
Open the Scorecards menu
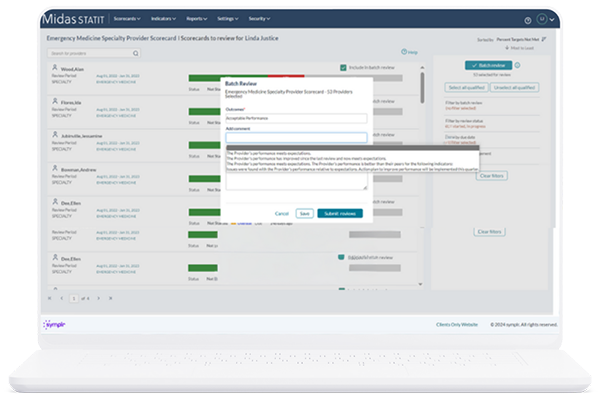[127, 19]
